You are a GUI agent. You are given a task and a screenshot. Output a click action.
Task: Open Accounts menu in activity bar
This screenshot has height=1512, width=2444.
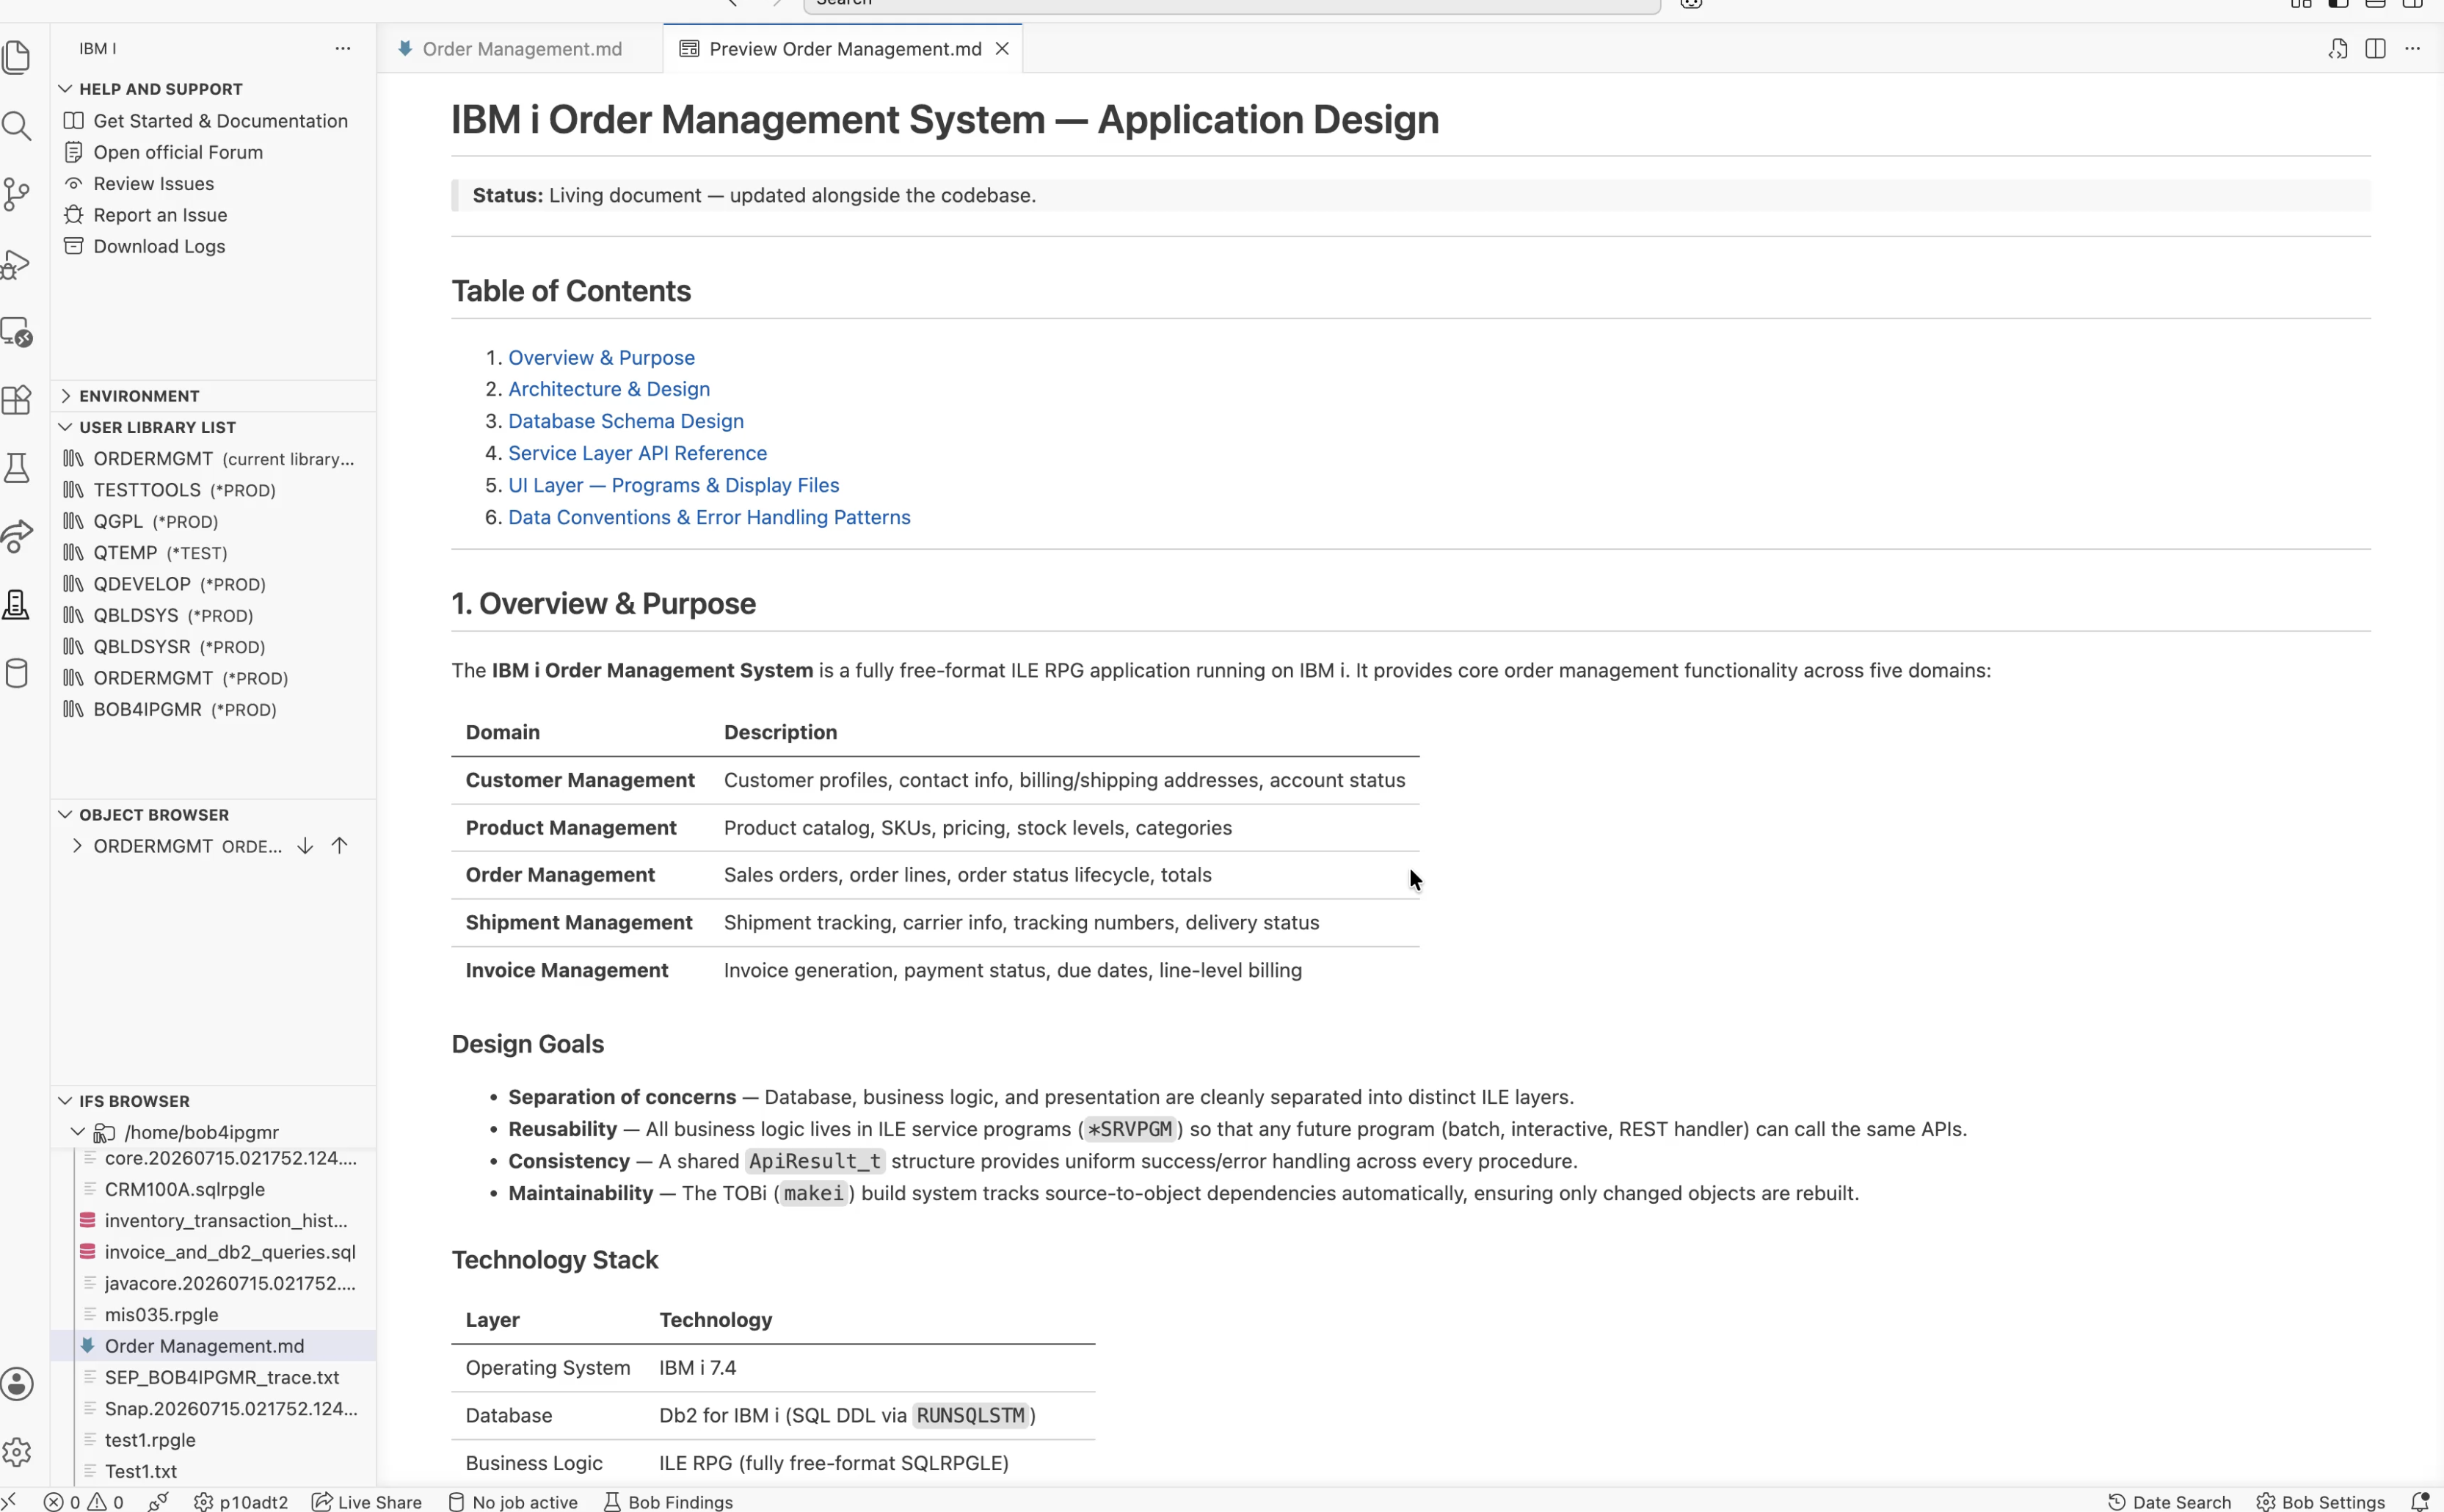pyautogui.click(x=17, y=1384)
